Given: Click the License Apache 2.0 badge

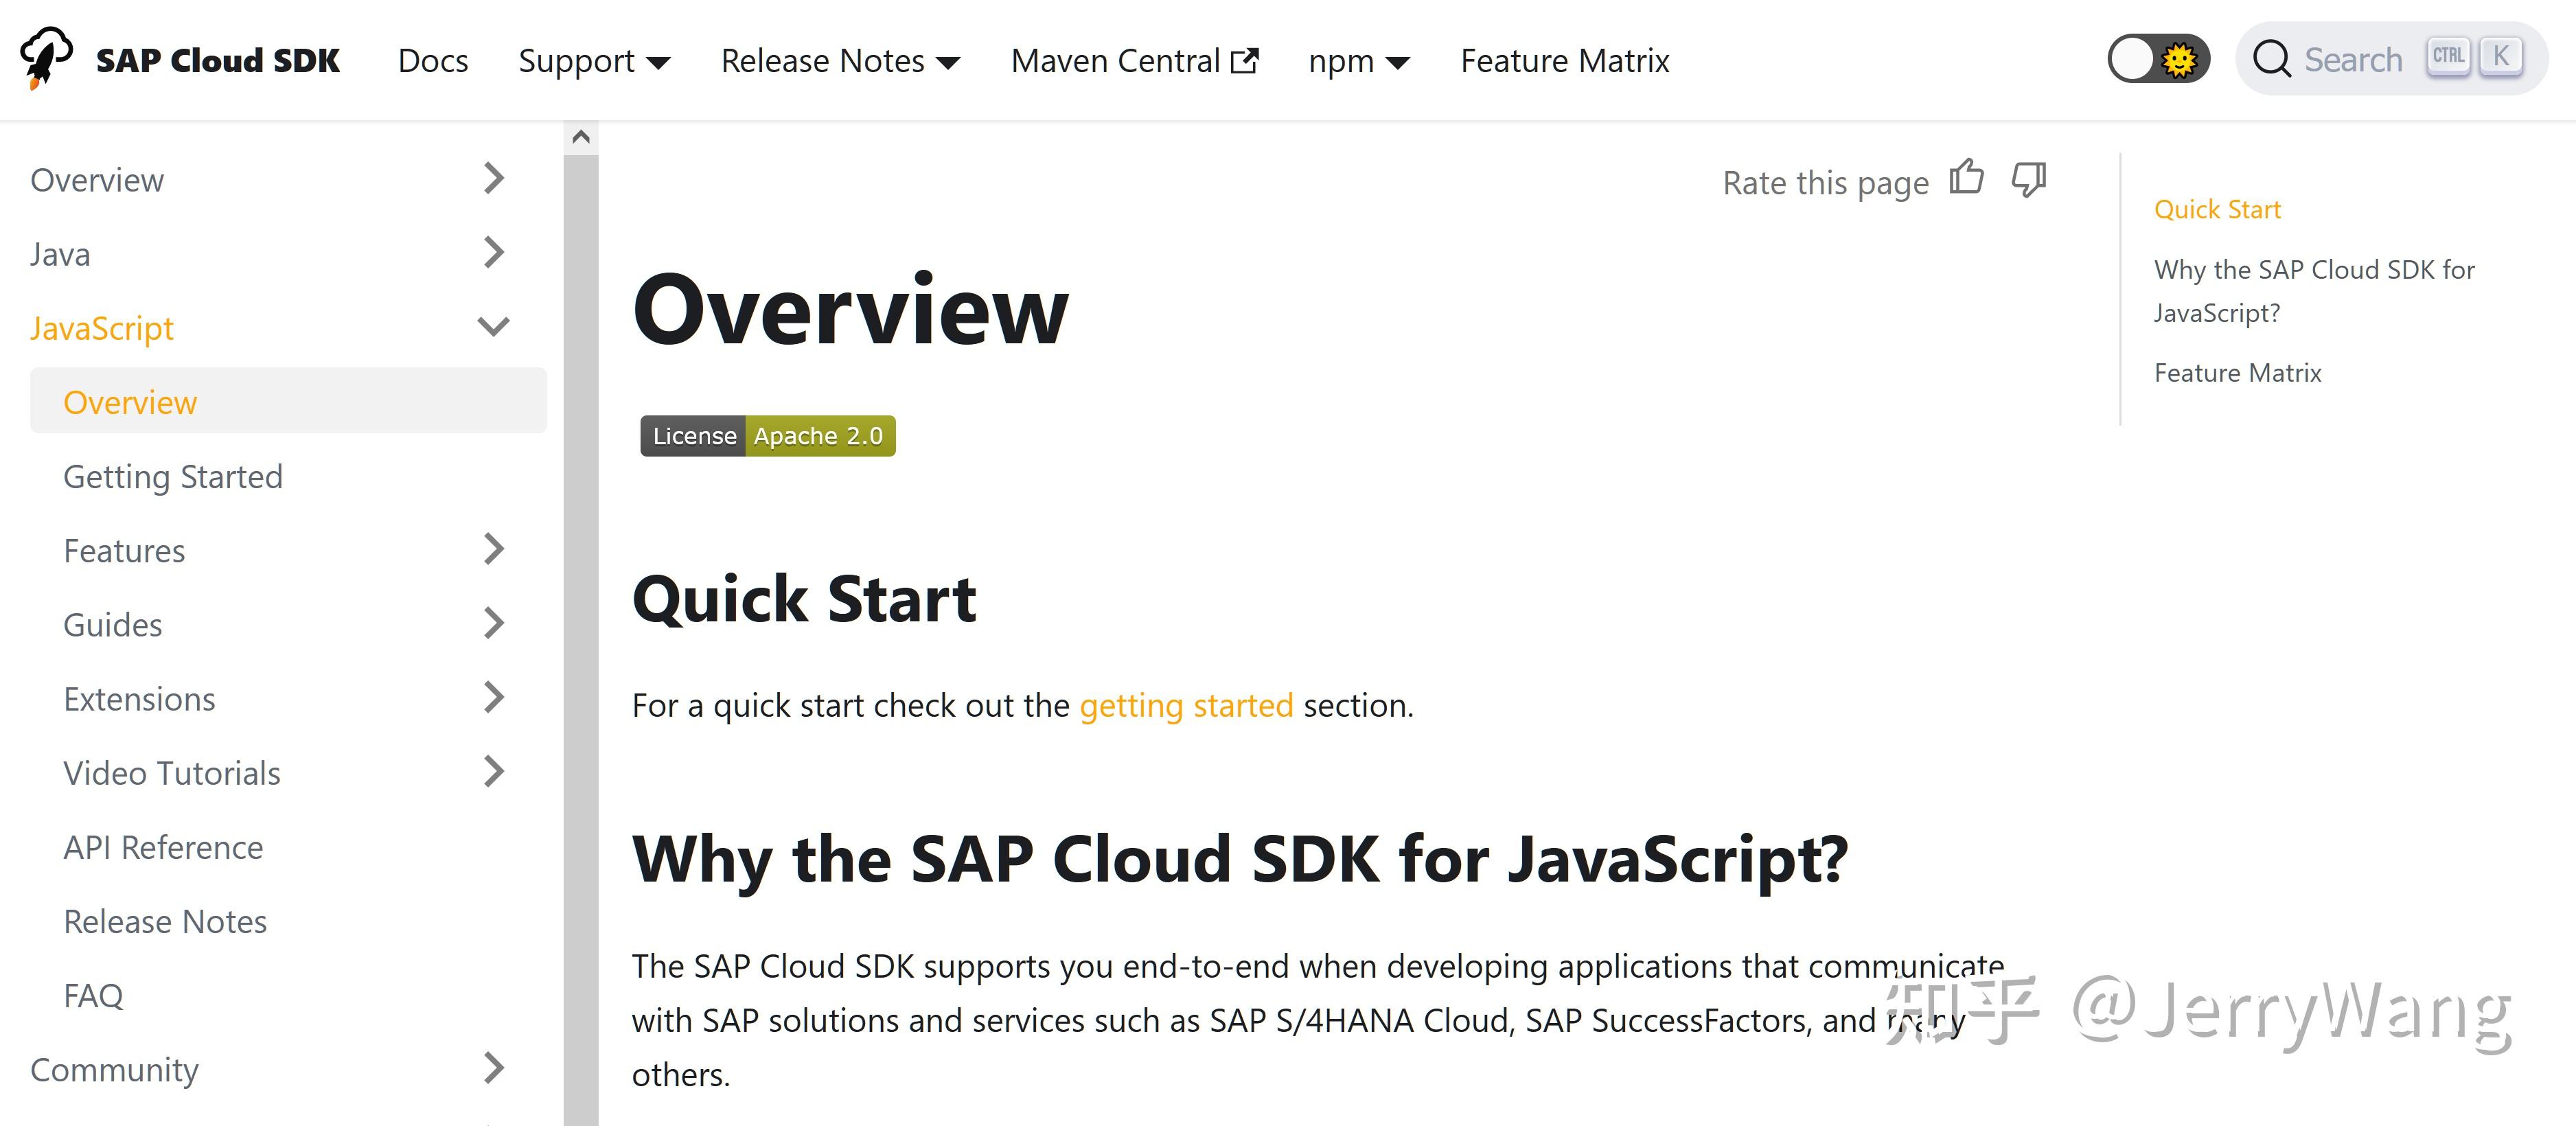Looking at the screenshot, I should [768, 435].
